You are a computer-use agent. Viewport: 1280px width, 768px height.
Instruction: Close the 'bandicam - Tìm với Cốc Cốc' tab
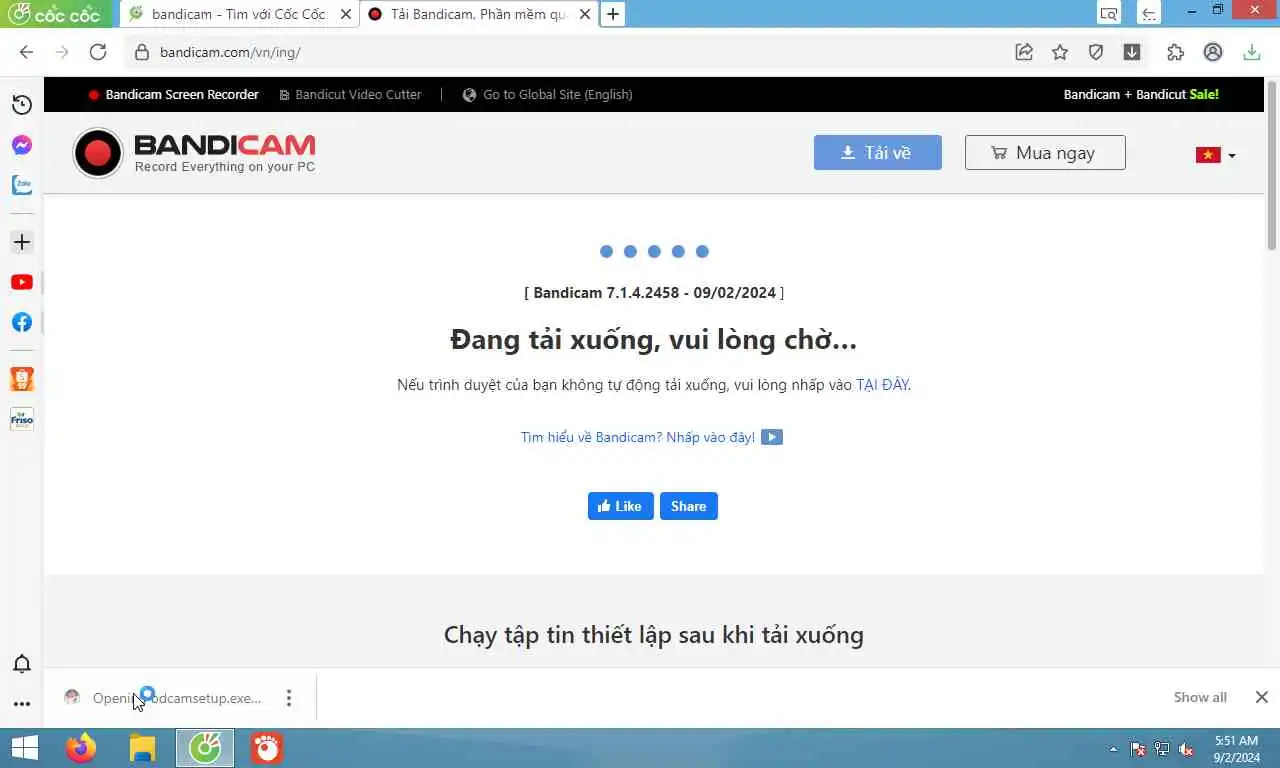pyautogui.click(x=346, y=14)
